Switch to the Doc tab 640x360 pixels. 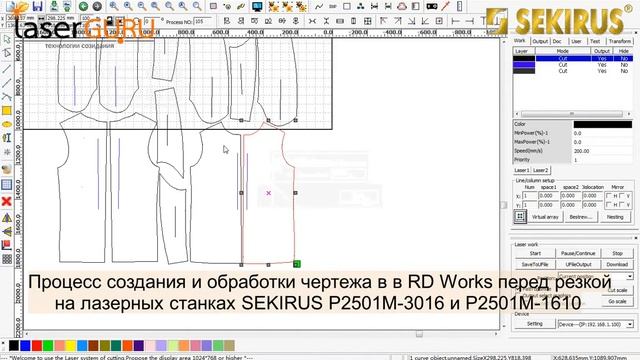pyautogui.click(x=557, y=41)
